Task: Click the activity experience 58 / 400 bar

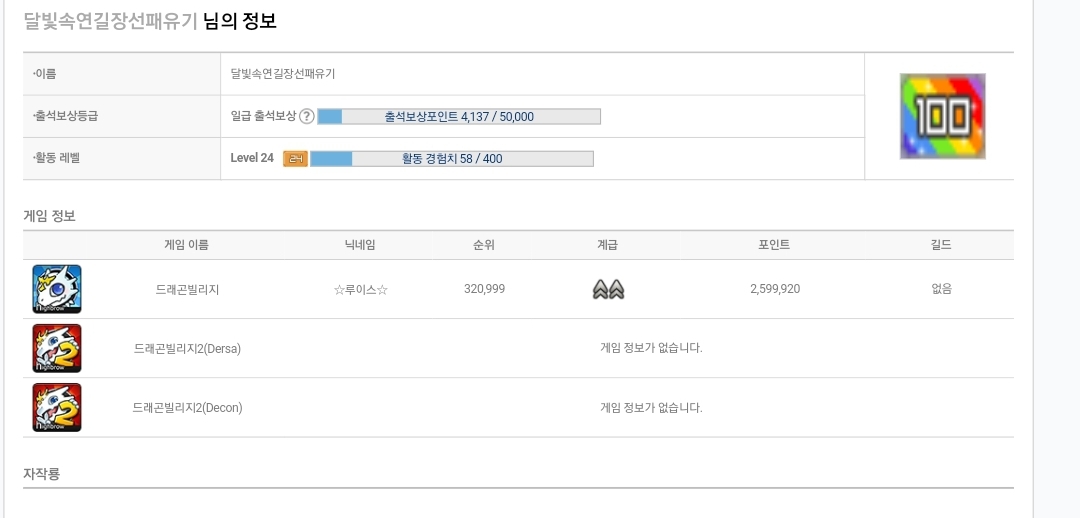Action: (x=452, y=158)
